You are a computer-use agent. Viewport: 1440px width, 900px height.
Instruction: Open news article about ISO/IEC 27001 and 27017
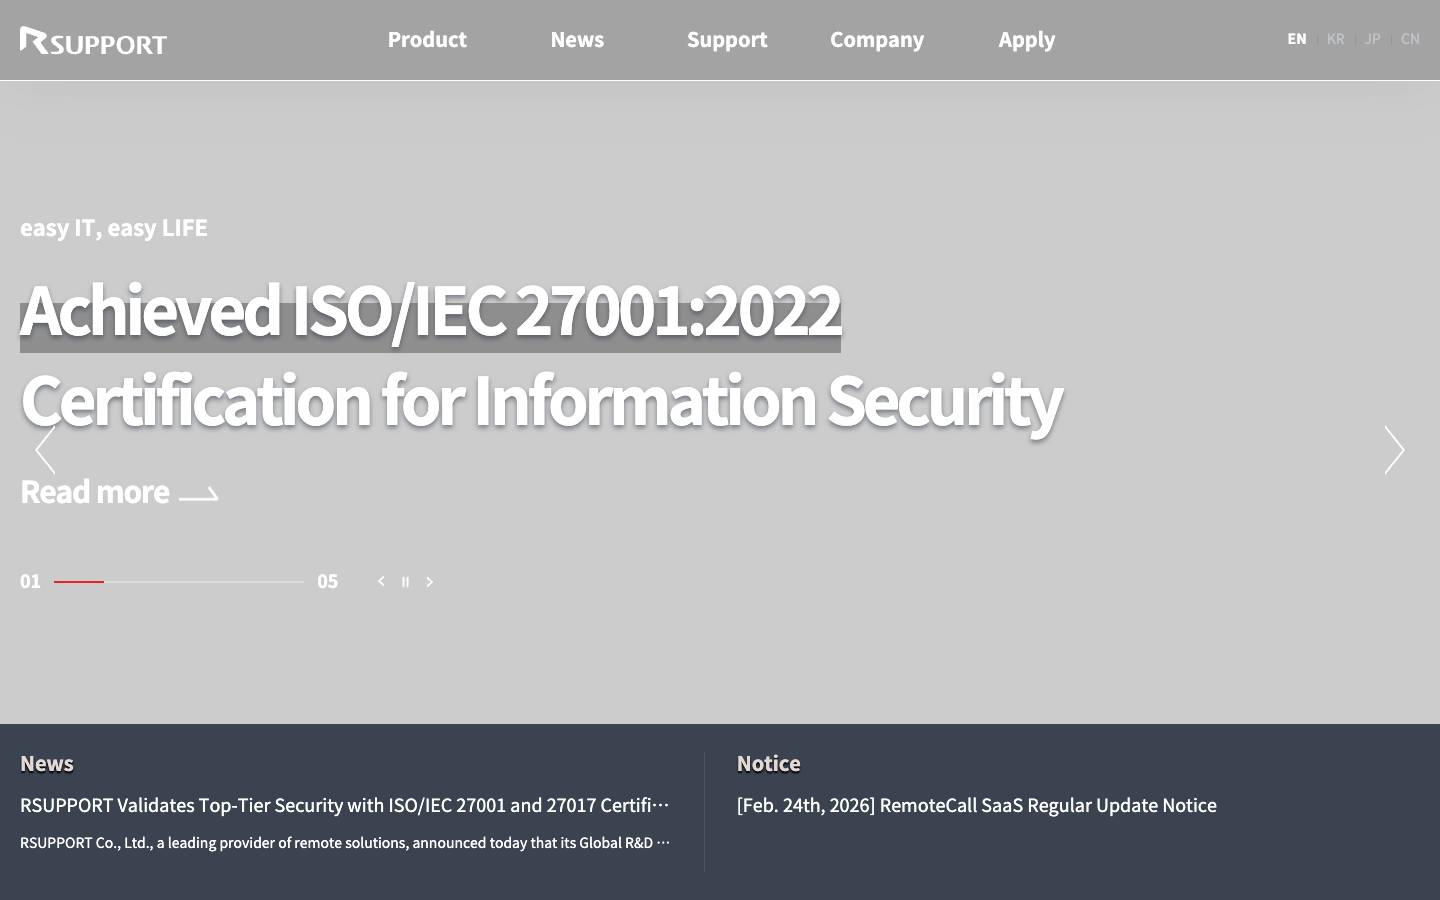click(x=345, y=805)
